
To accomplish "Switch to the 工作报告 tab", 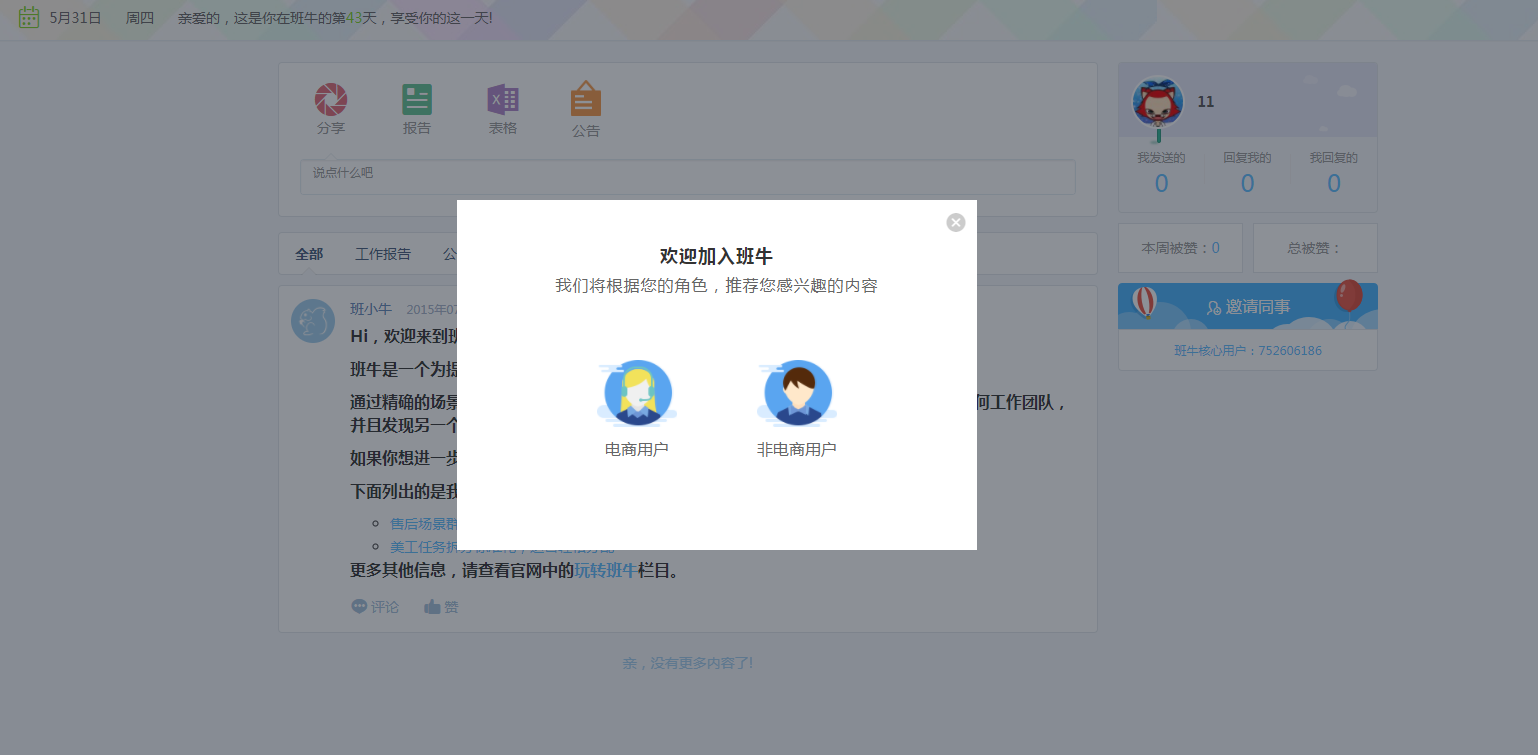I will point(383,254).
